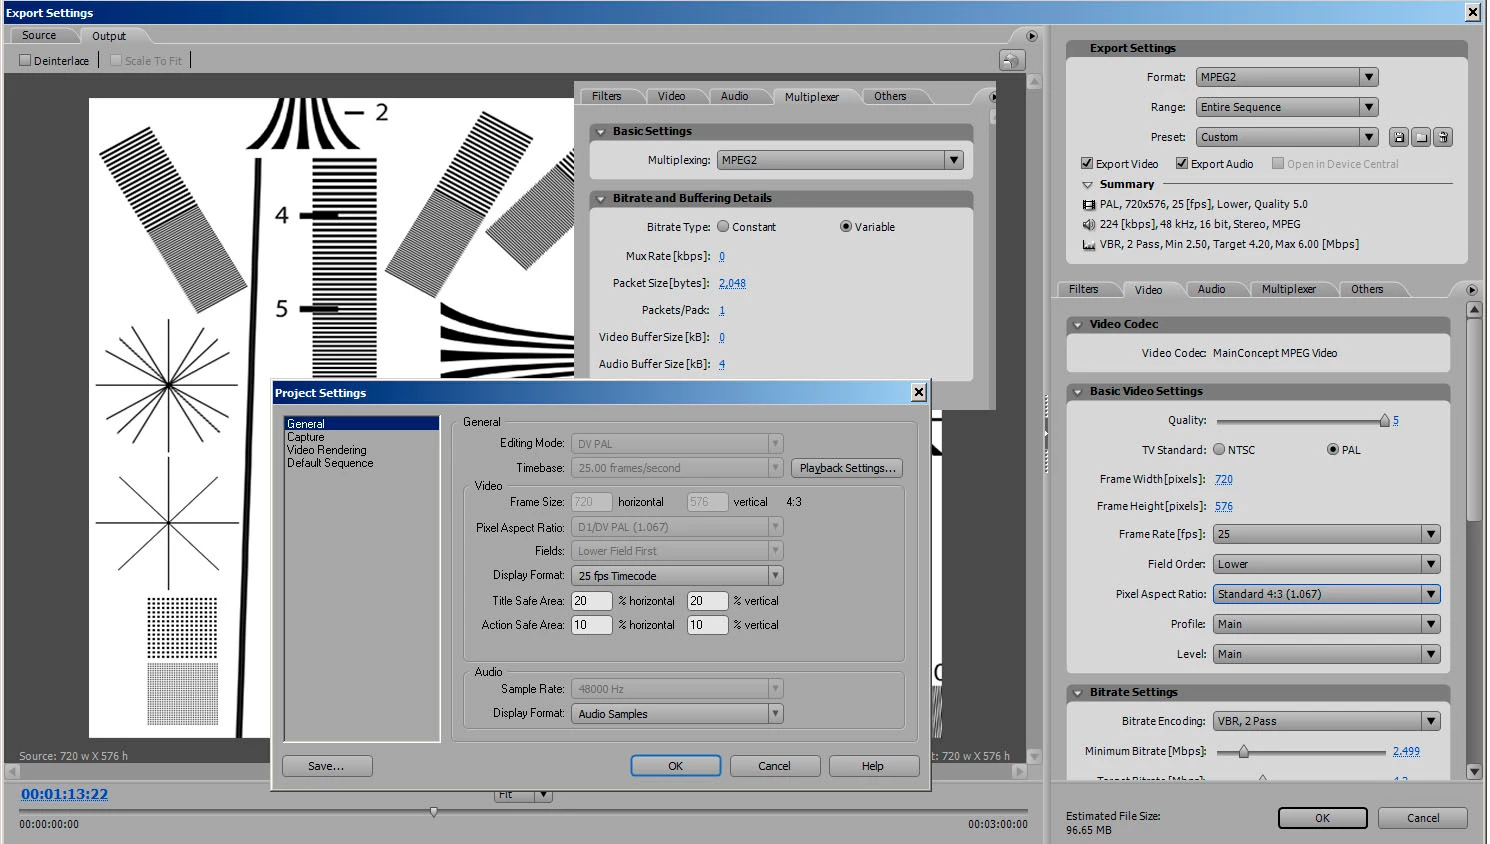Switch to the Source tab
Viewport: 1490px width, 844px height.
click(x=39, y=35)
